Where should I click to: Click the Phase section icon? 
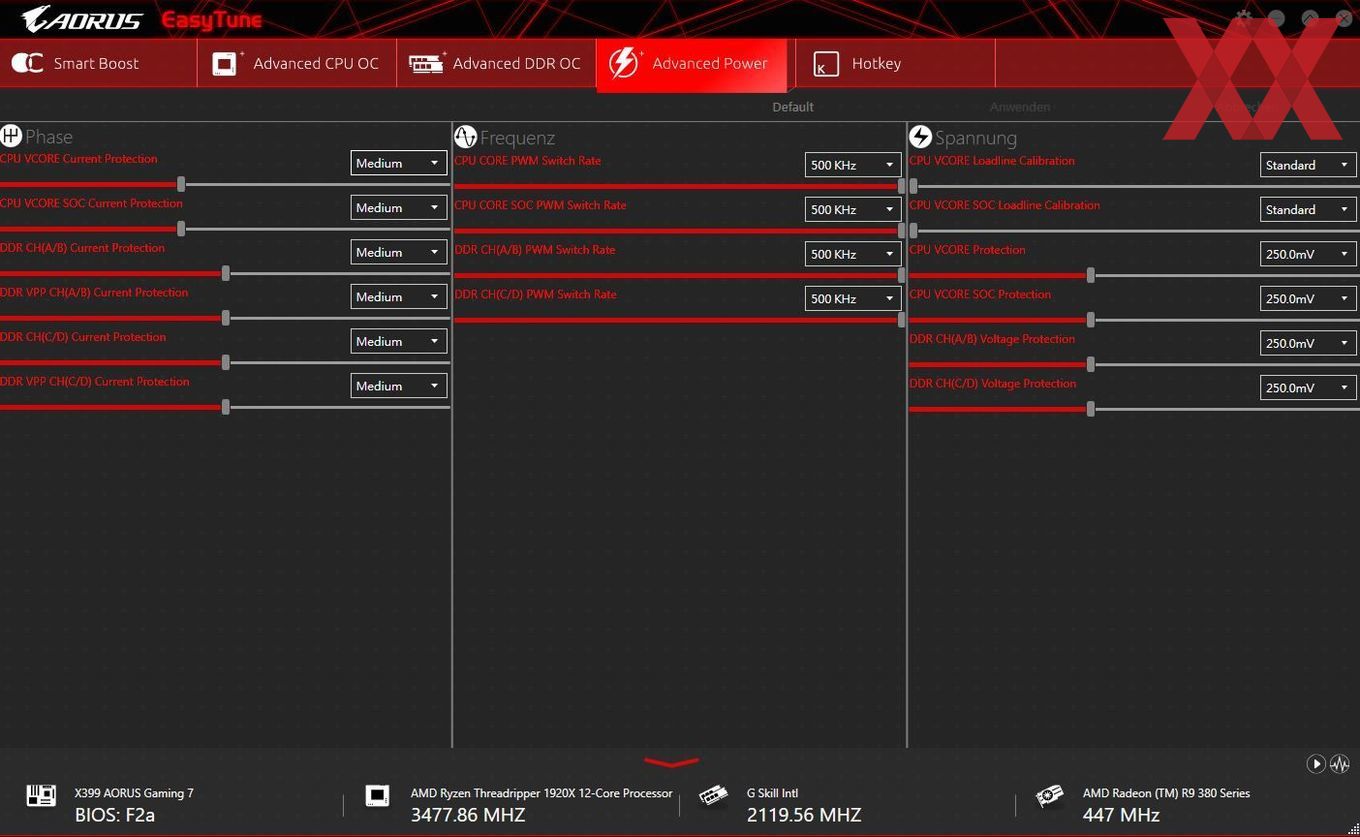pyautogui.click(x=11, y=136)
